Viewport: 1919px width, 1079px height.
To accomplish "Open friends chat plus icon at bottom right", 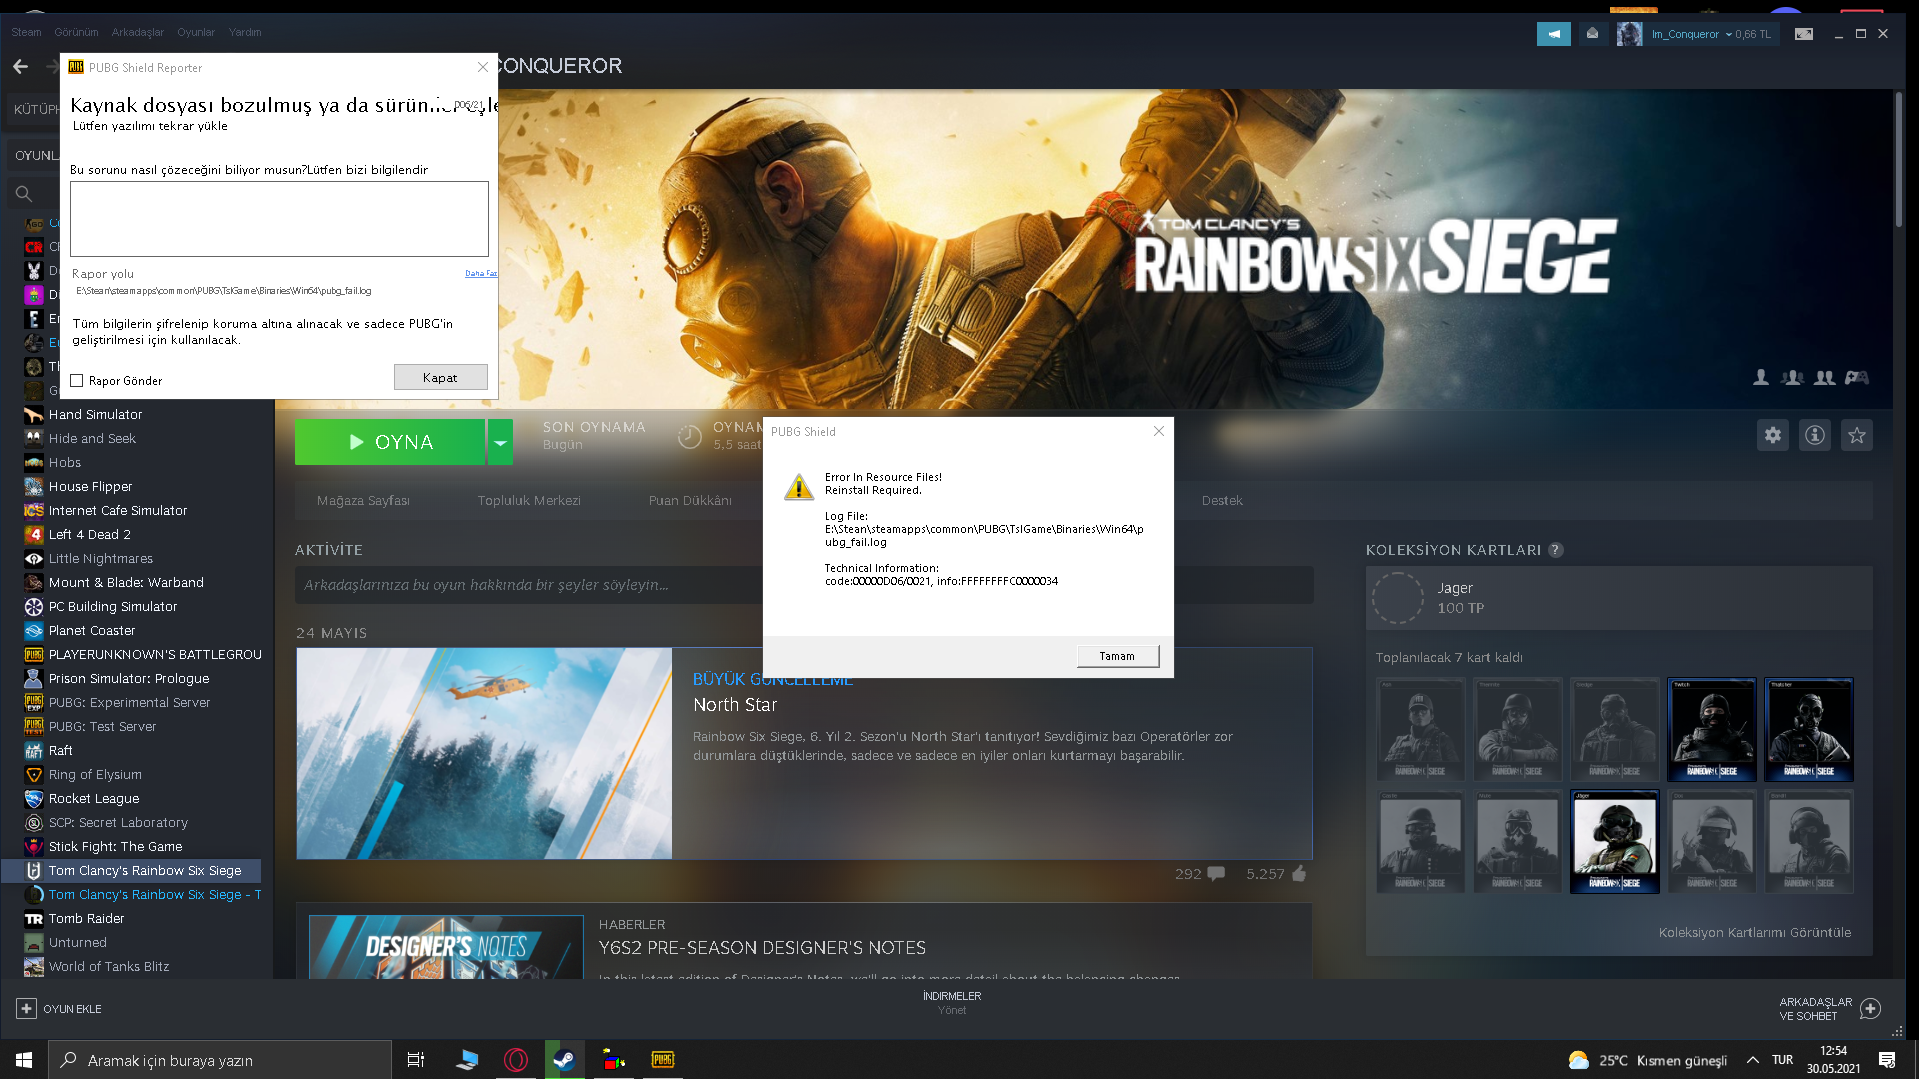I will (1870, 1009).
